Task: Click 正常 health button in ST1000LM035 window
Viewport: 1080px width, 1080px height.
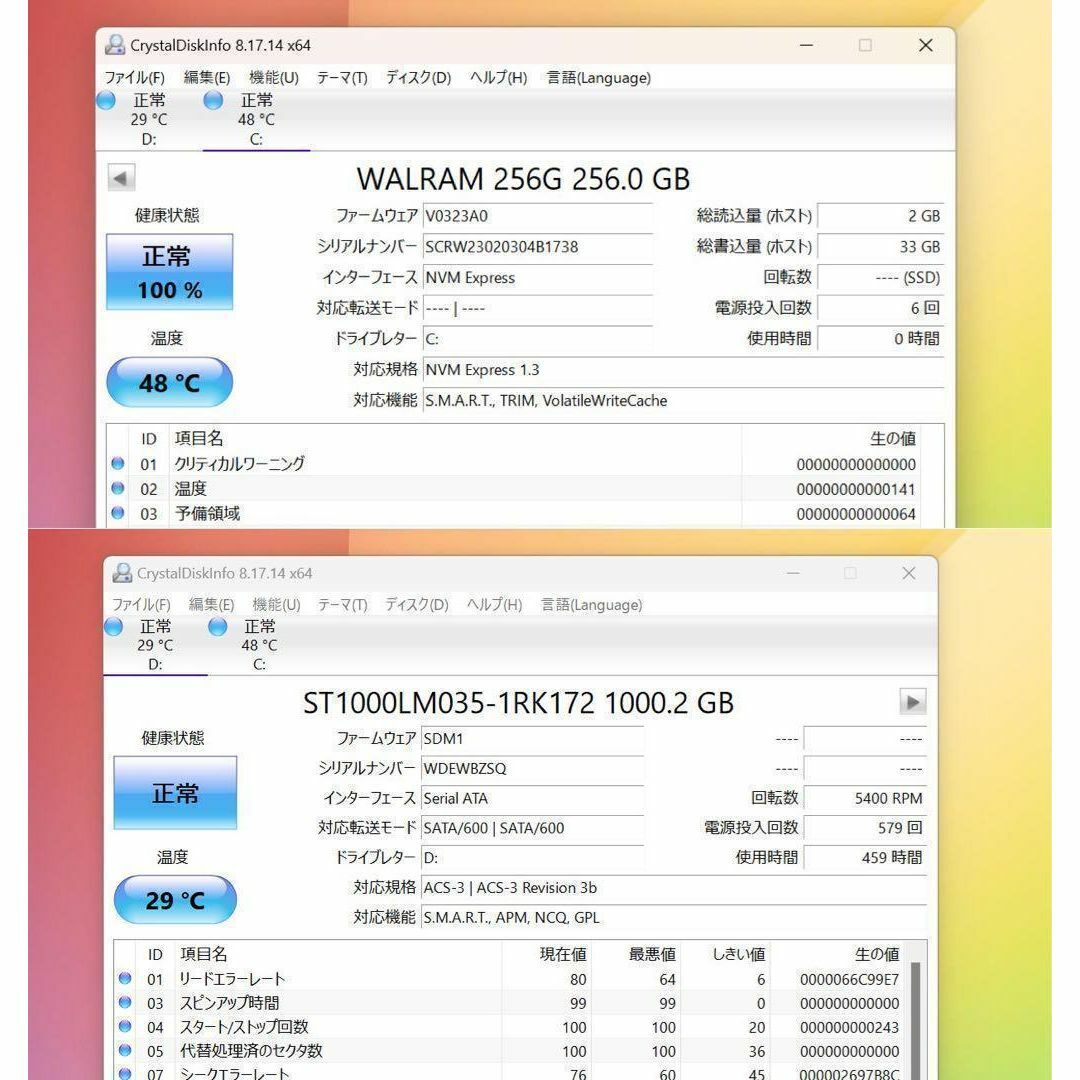Action: (x=175, y=793)
